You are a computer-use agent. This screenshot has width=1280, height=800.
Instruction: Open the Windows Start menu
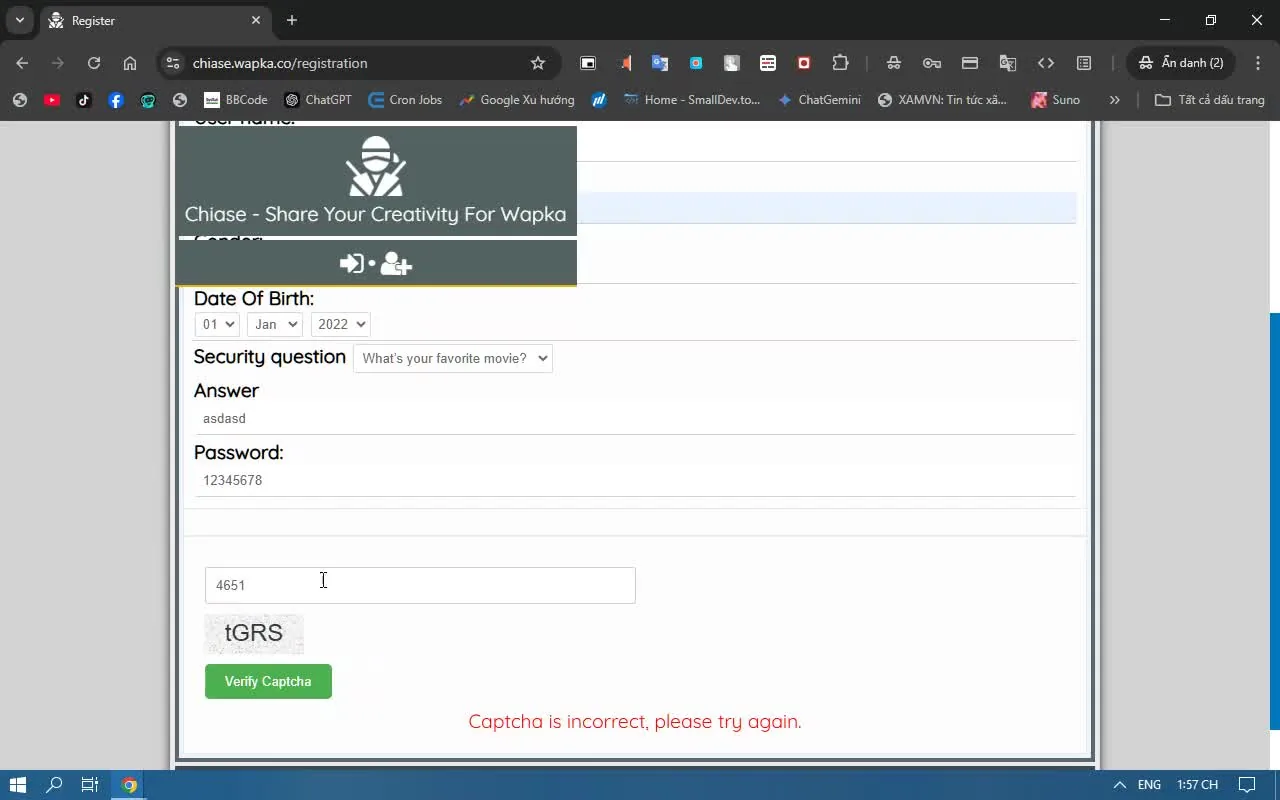tap(18, 785)
